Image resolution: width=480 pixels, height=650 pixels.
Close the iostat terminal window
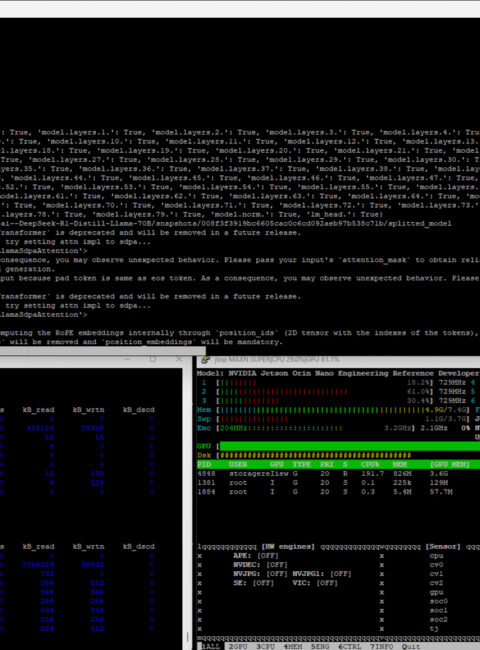click(179, 359)
